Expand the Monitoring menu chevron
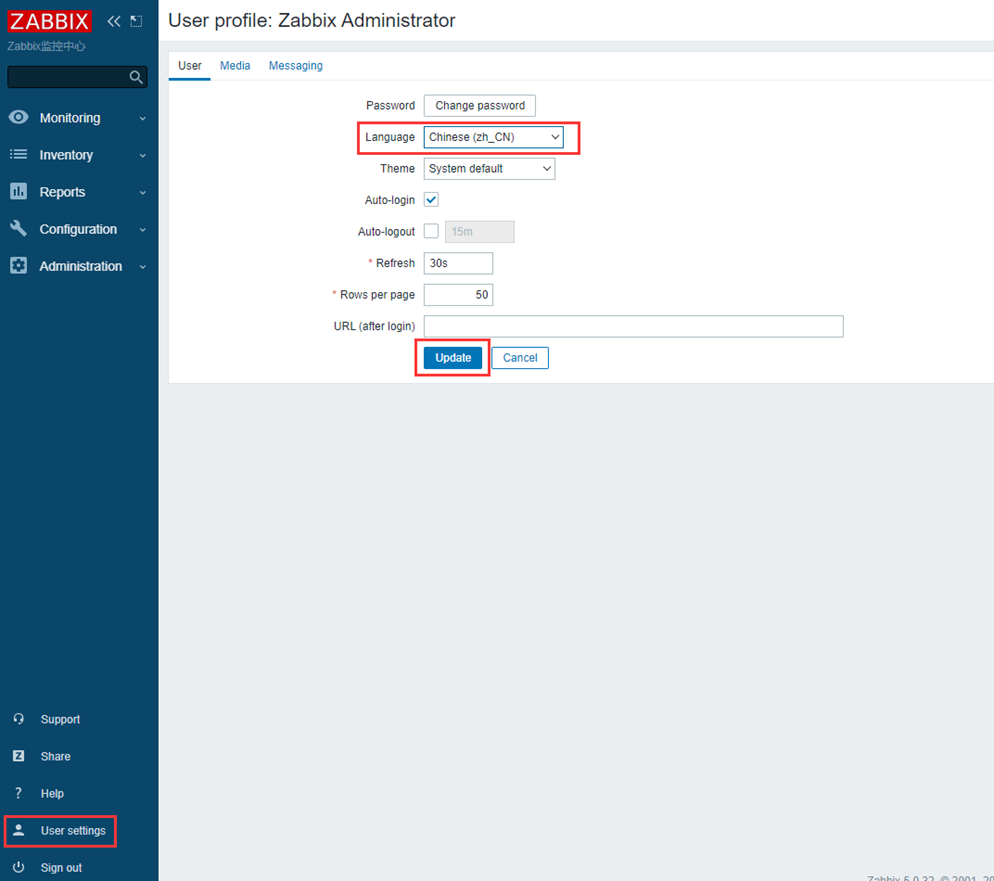 143,119
